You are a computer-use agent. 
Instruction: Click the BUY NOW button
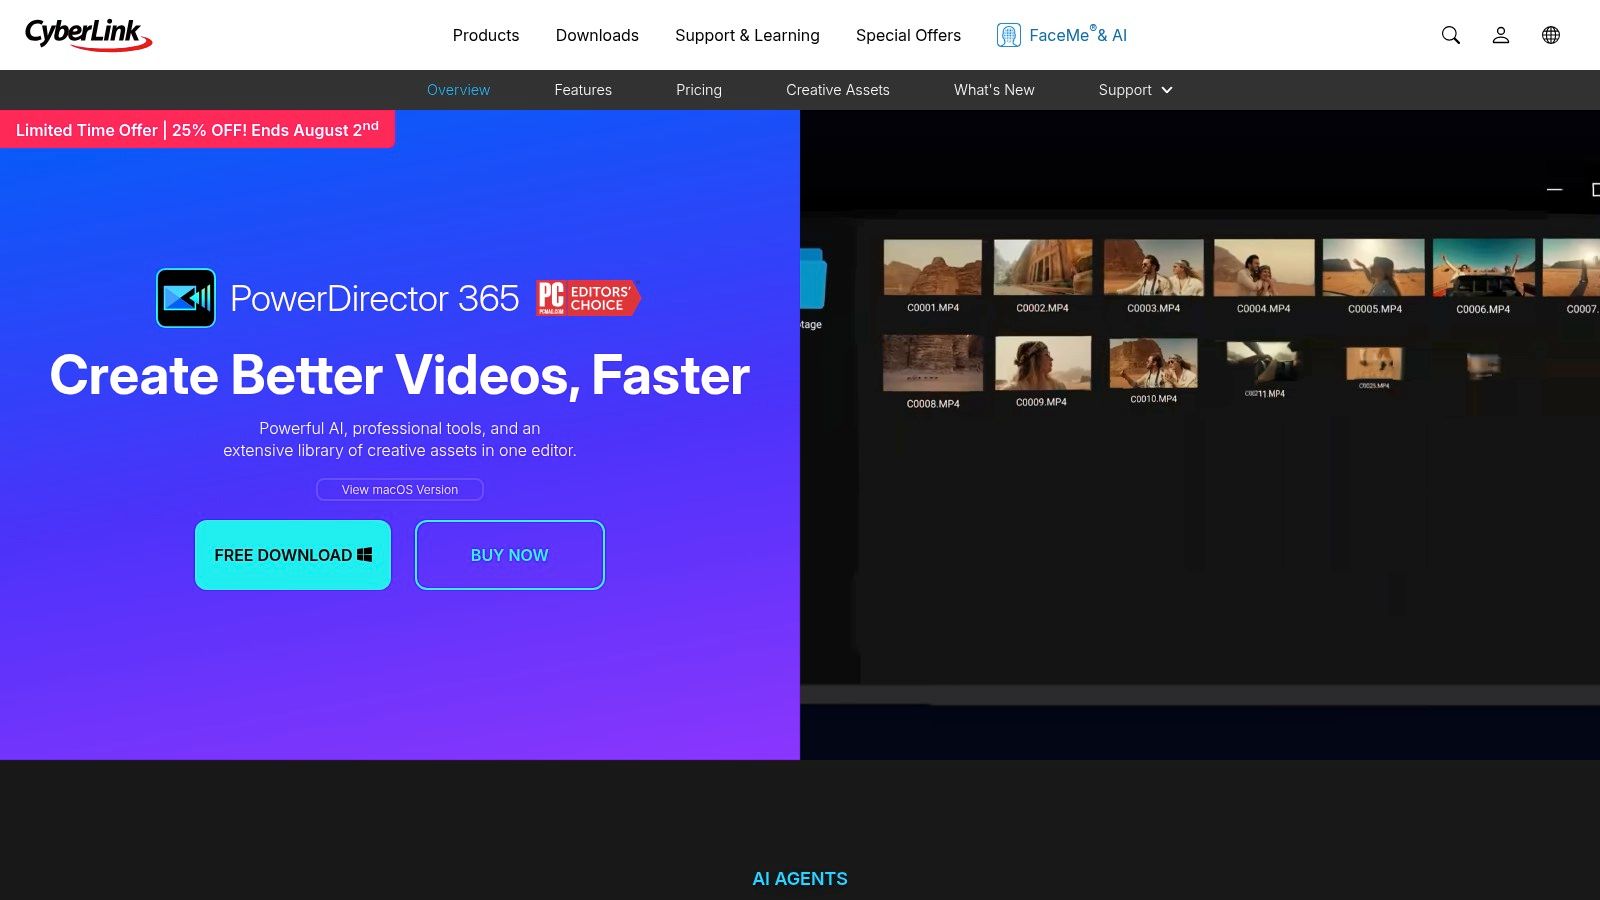tap(510, 555)
